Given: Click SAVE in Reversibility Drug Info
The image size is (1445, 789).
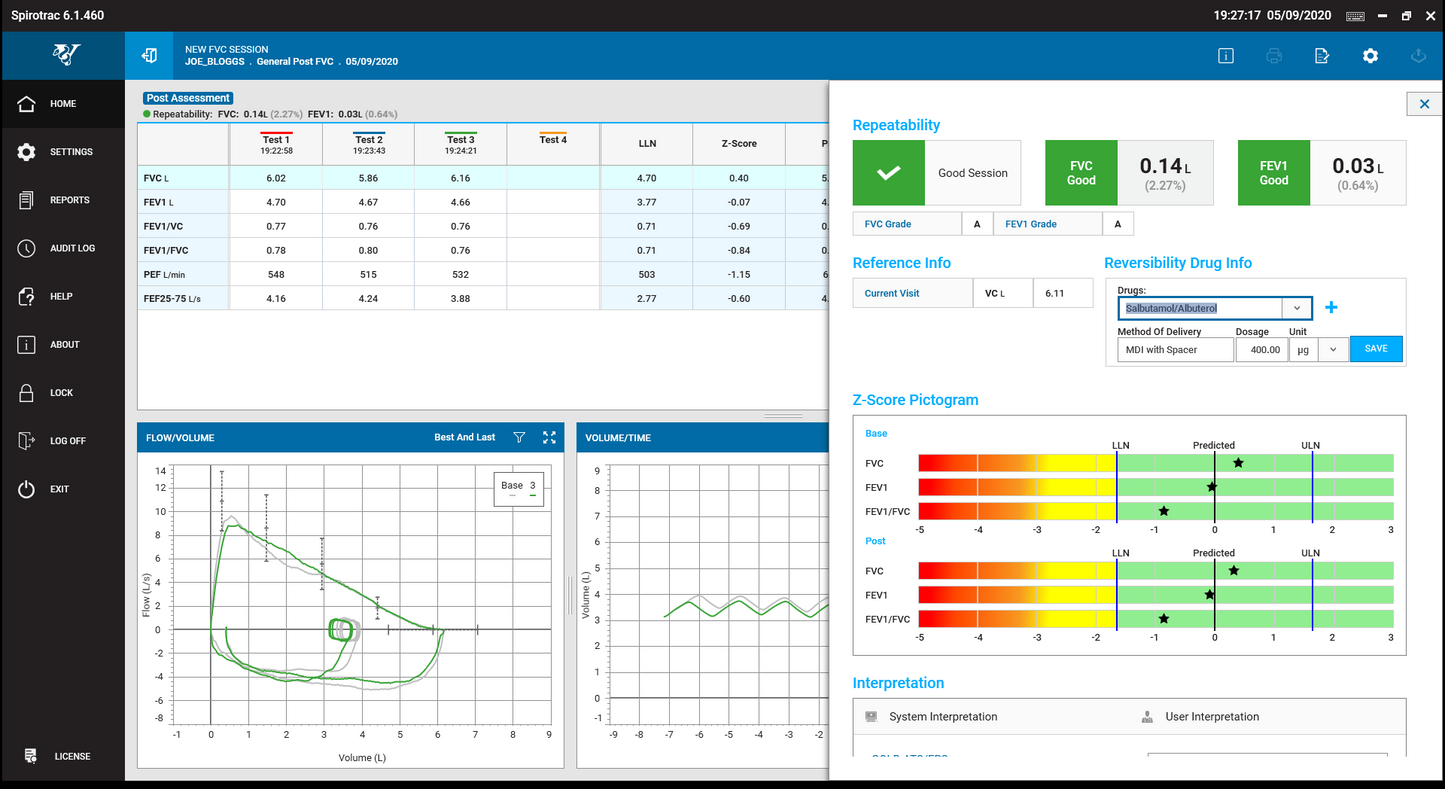Looking at the screenshot, I should pos(1376,348).
